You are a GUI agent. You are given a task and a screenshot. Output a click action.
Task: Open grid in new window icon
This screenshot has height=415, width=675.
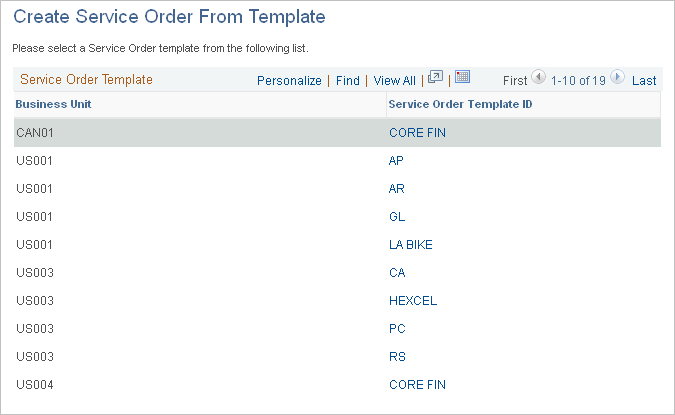(435, 77)
